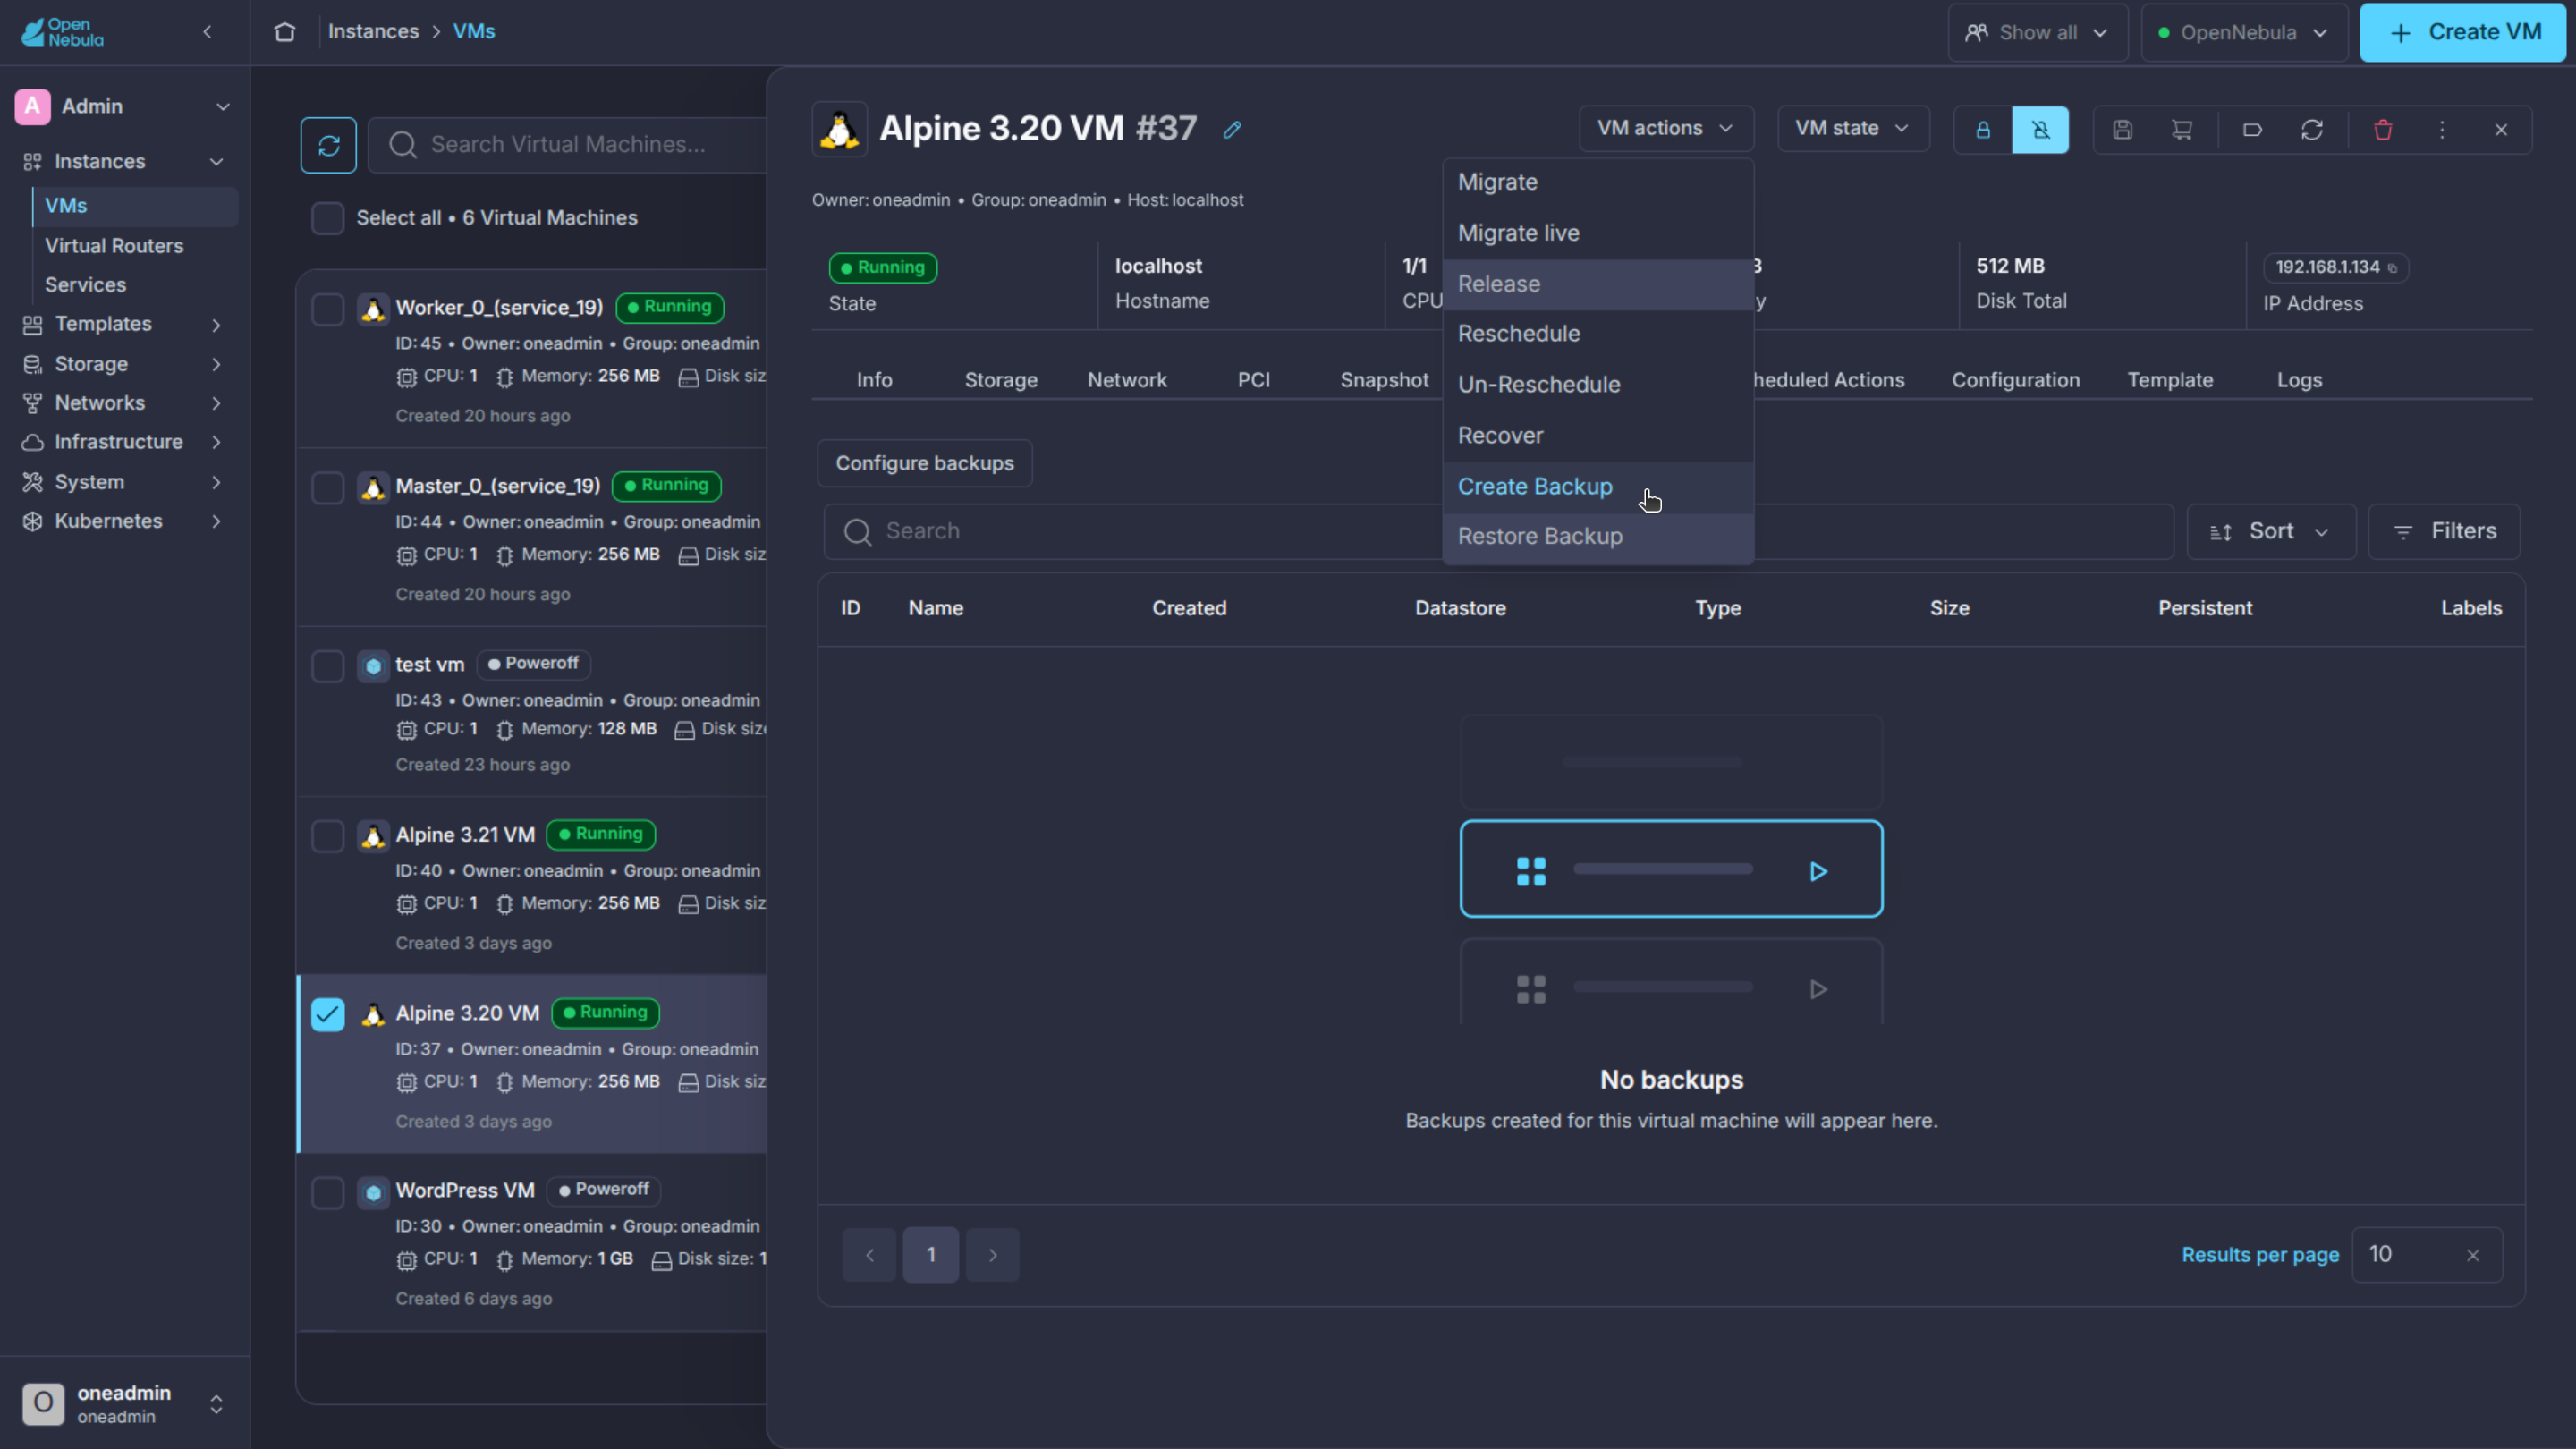
Task: Check the Alpine 3.21 VM checkbox
Action: pos(328,836)
